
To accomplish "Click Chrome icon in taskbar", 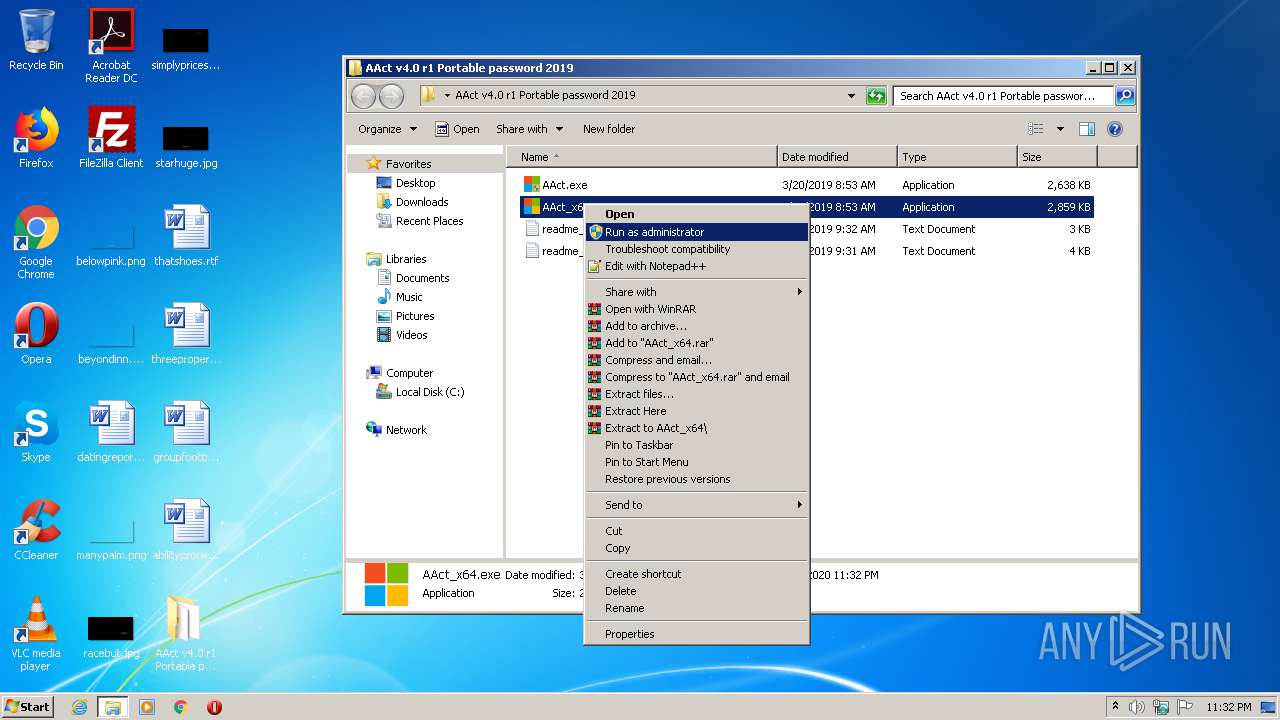I will pyautogui.click(x=181, y=707).
